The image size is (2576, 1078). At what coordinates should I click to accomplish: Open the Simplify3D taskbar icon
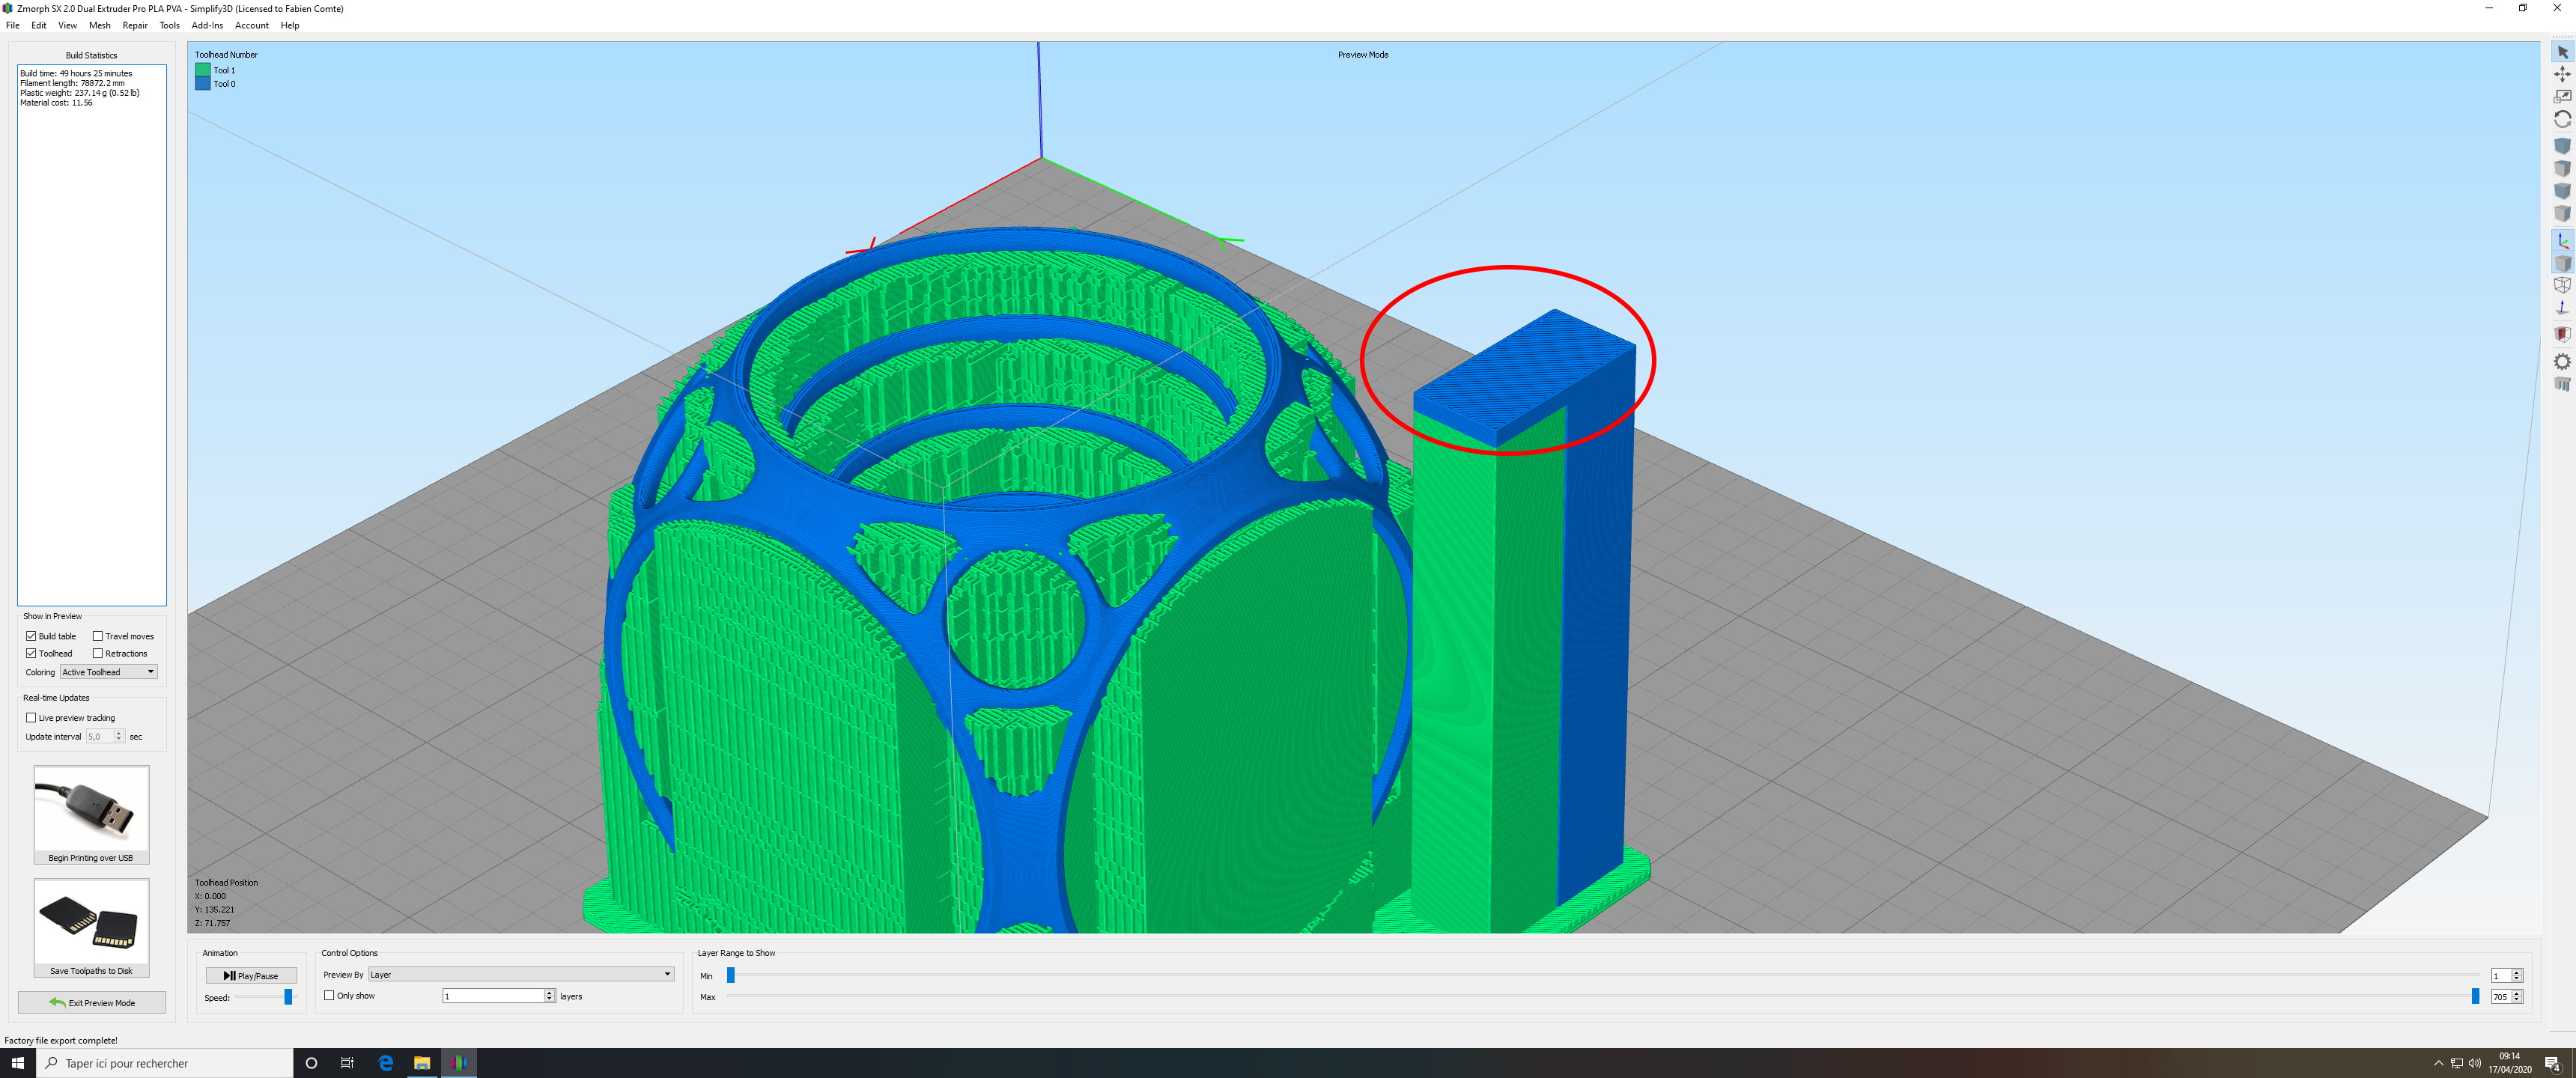(459, 1063)
